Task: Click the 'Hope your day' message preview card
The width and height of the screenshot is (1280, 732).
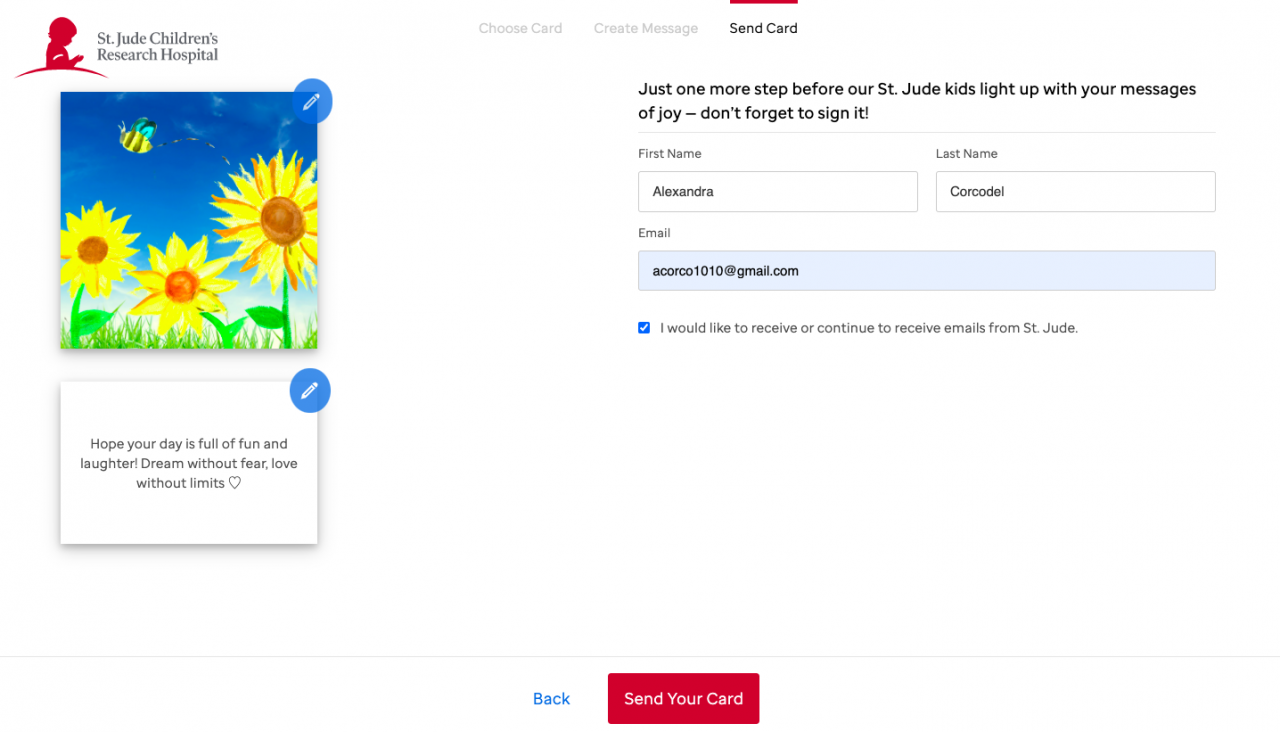Action: (188, 463)
